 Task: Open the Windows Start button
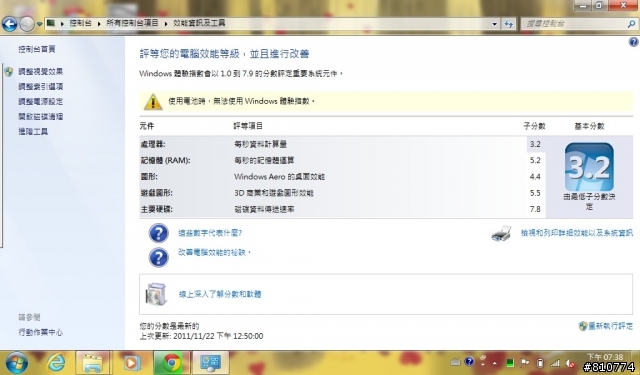[16, 362]
